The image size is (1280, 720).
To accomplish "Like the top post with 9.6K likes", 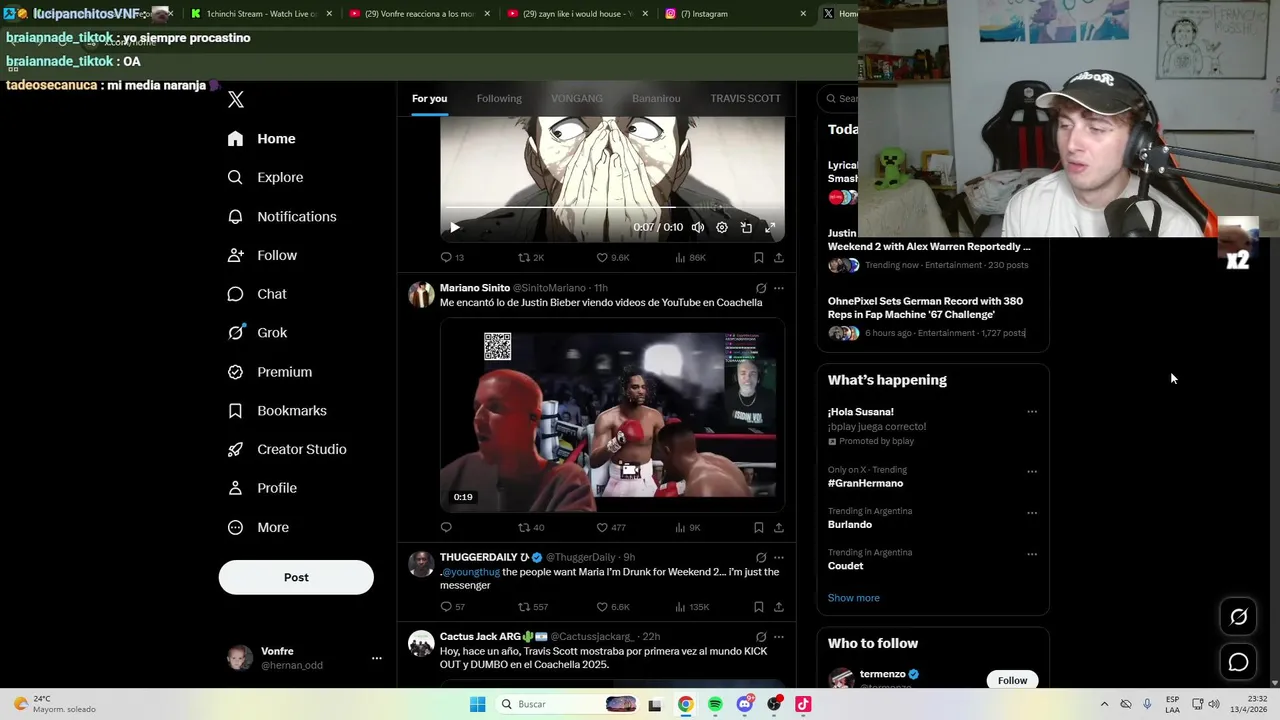I will point(612,257).
